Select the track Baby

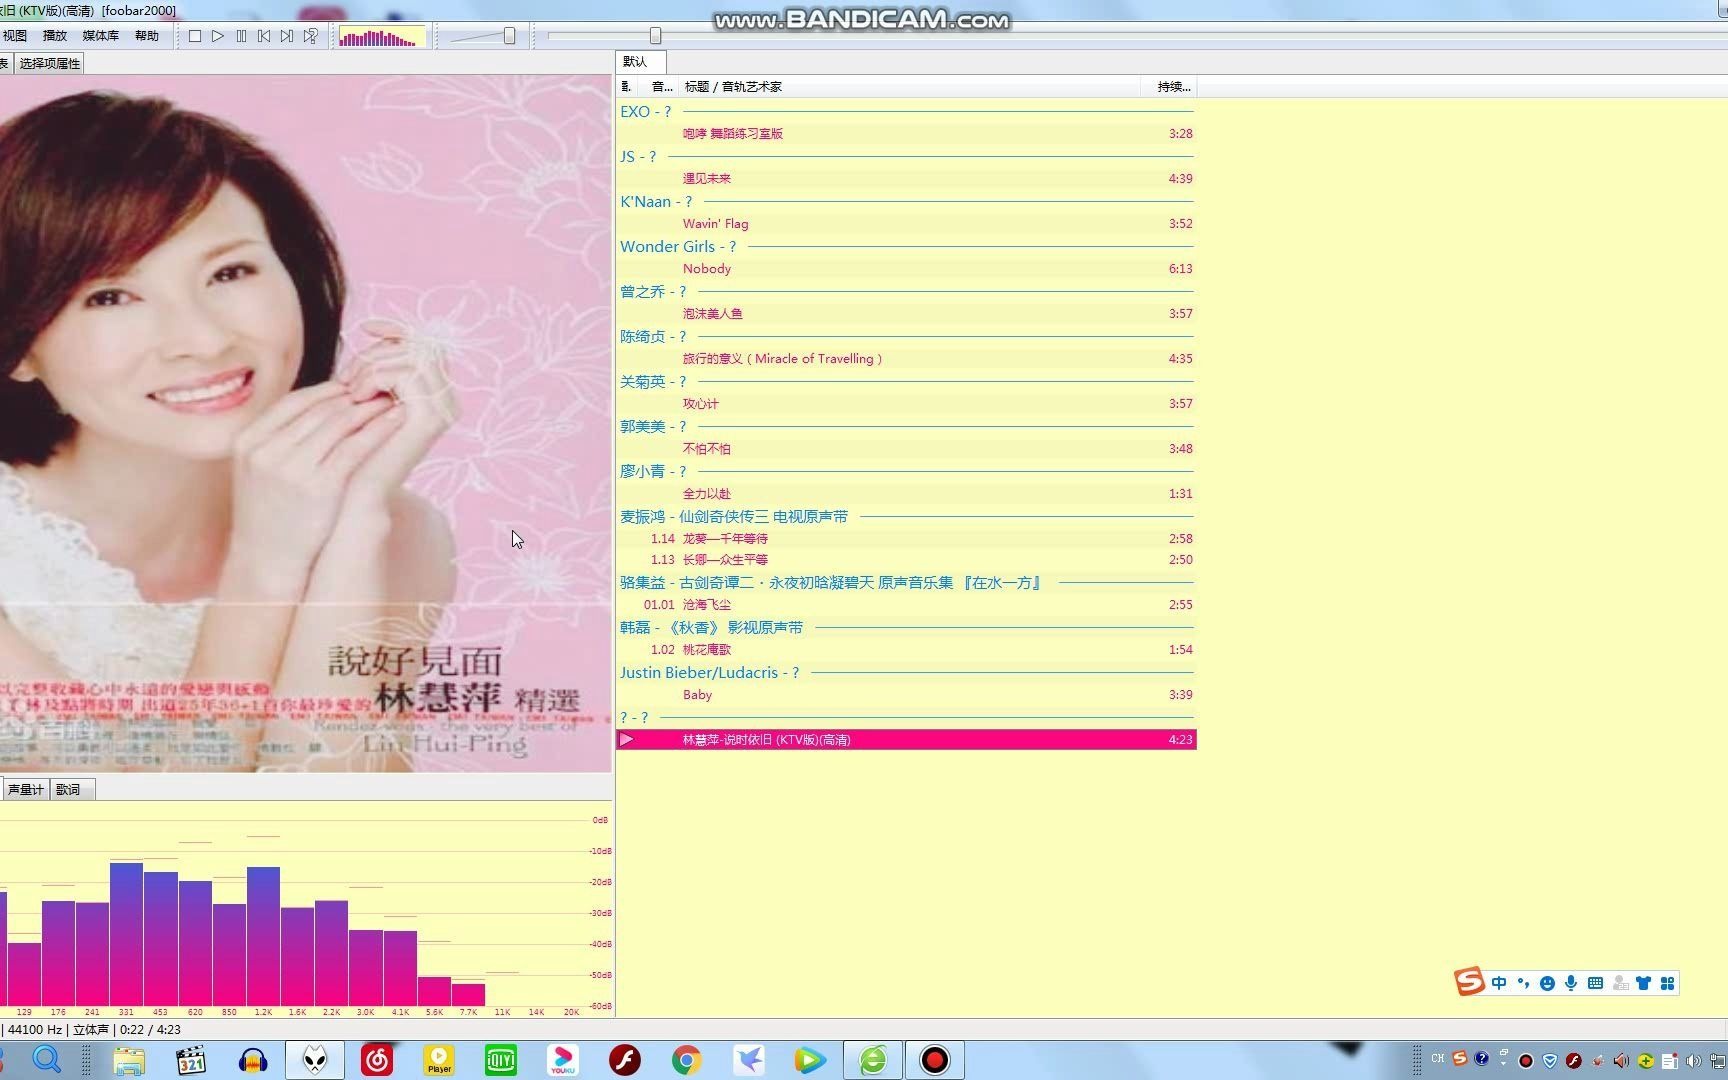click(x=906, y=695)
